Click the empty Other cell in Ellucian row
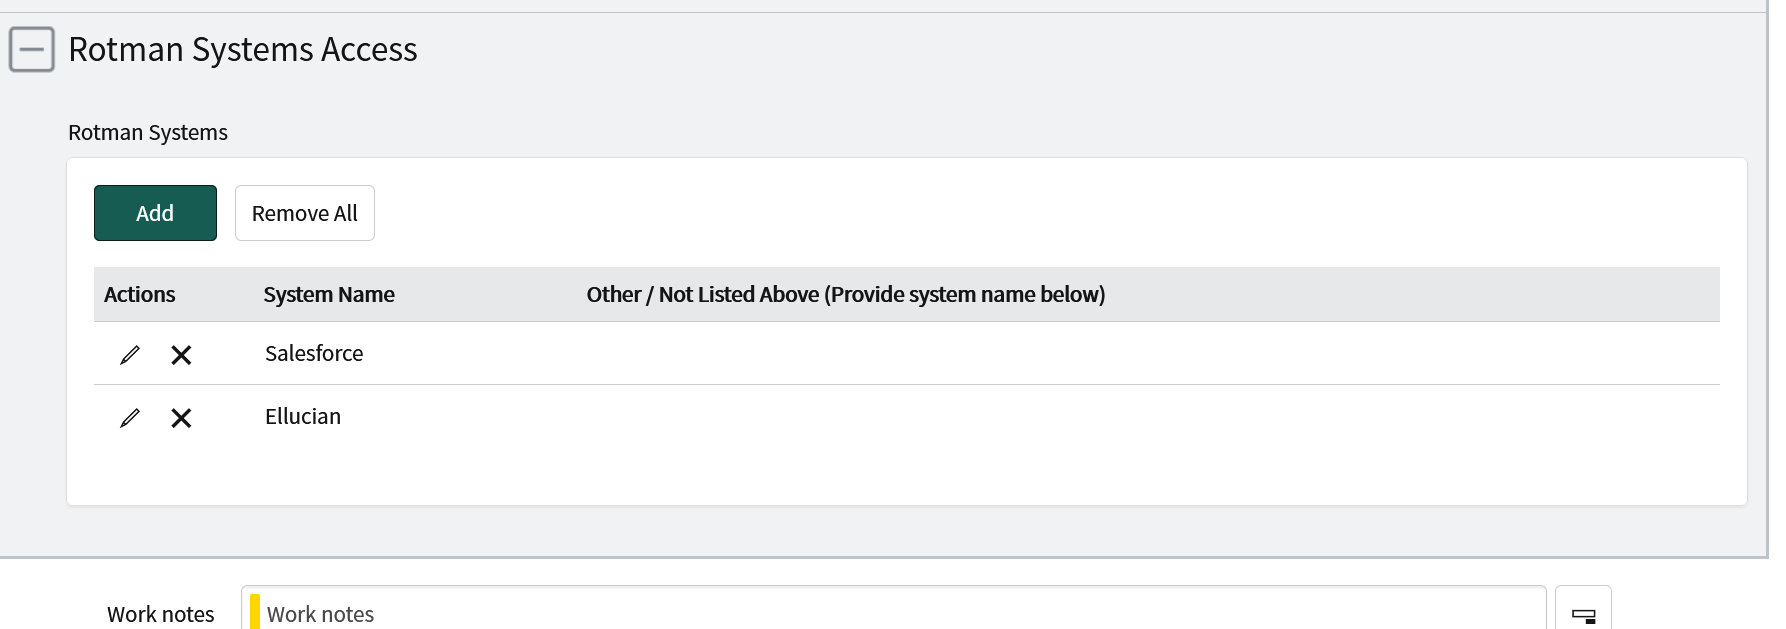This screenshot has width=1786, height=629. (845, 416)
